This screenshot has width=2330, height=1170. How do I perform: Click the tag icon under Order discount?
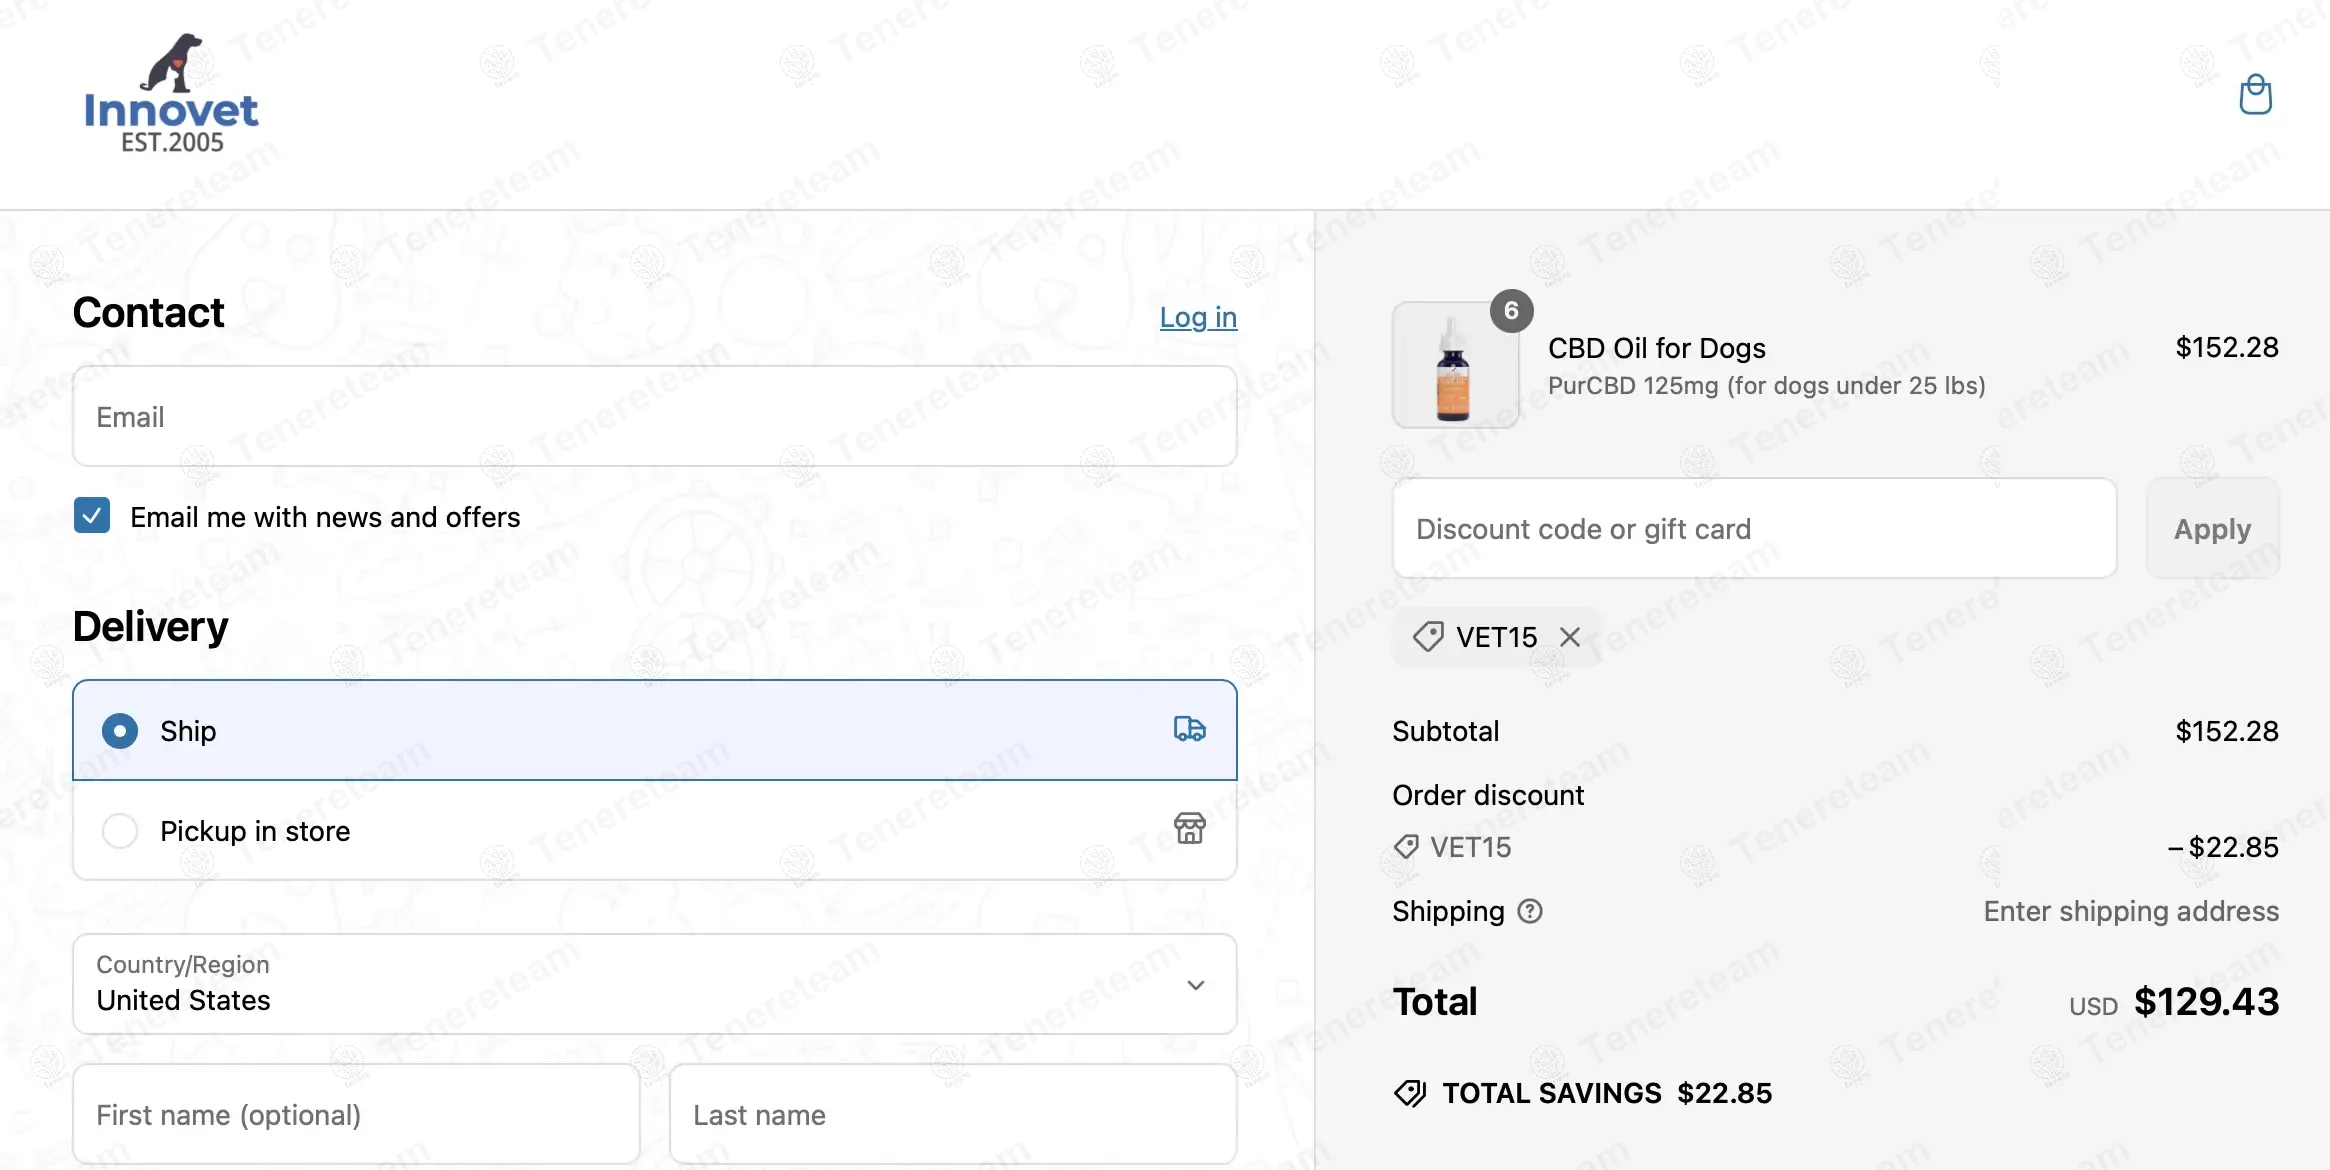click(1406, 847)
